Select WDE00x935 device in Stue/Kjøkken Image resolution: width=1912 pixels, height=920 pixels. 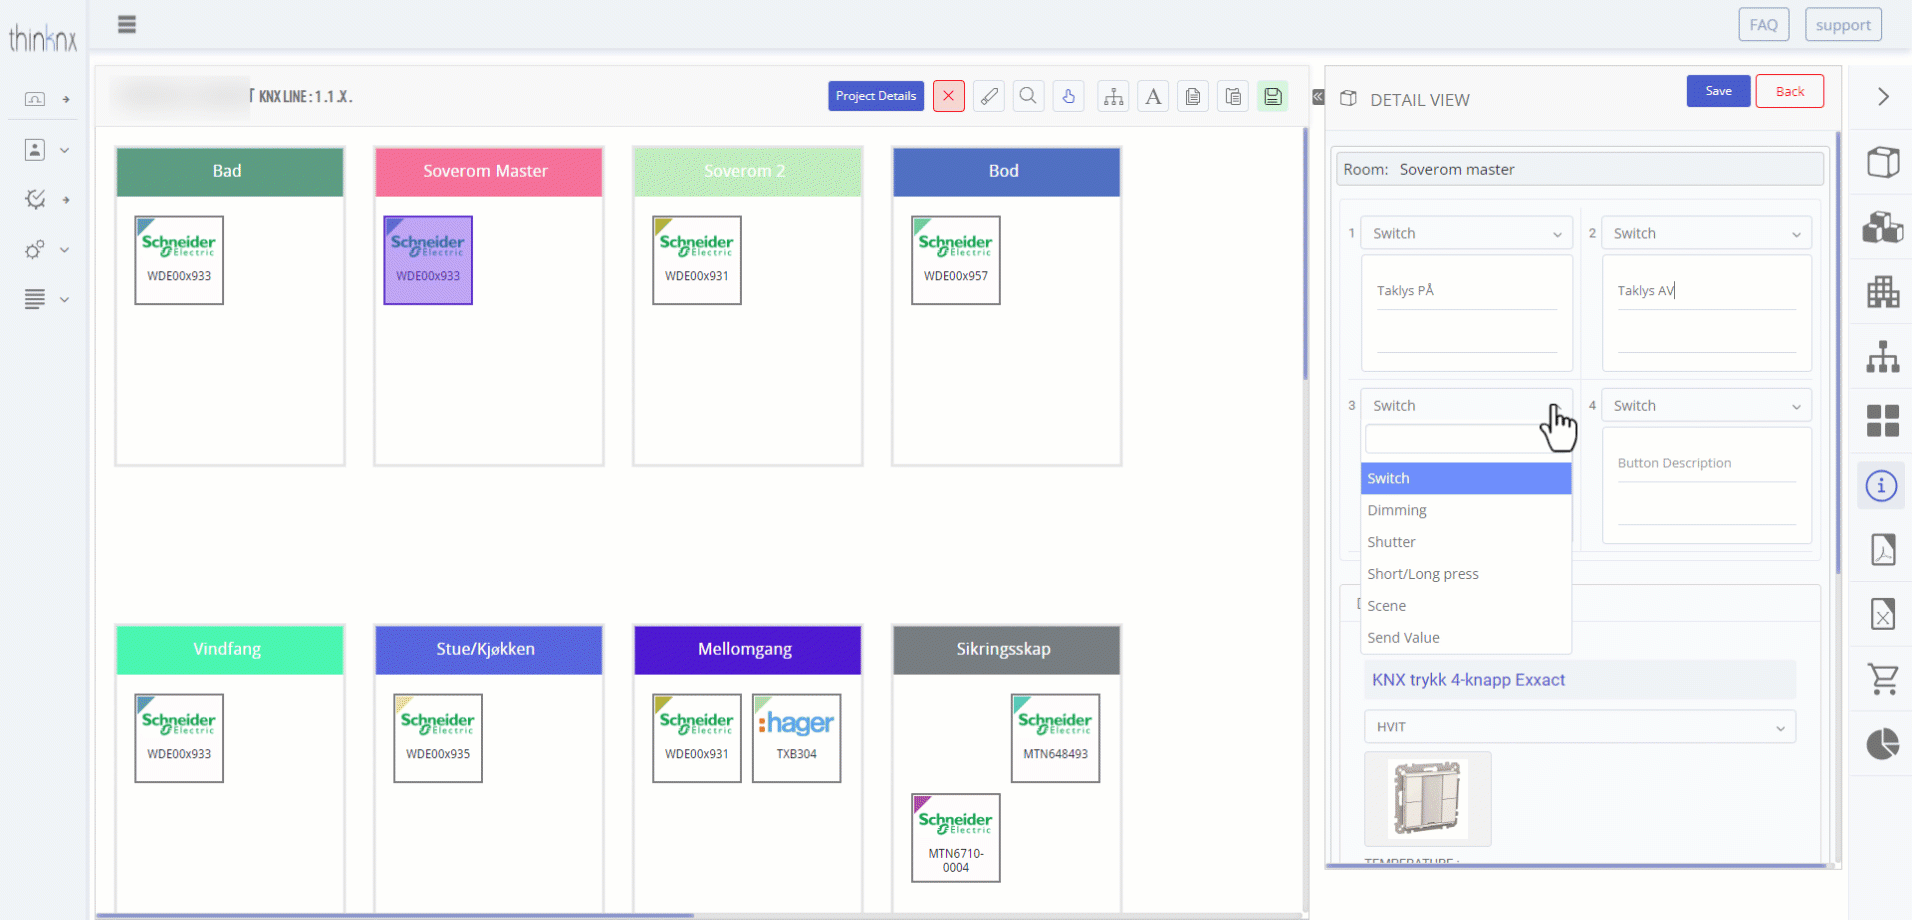(438, 738)
